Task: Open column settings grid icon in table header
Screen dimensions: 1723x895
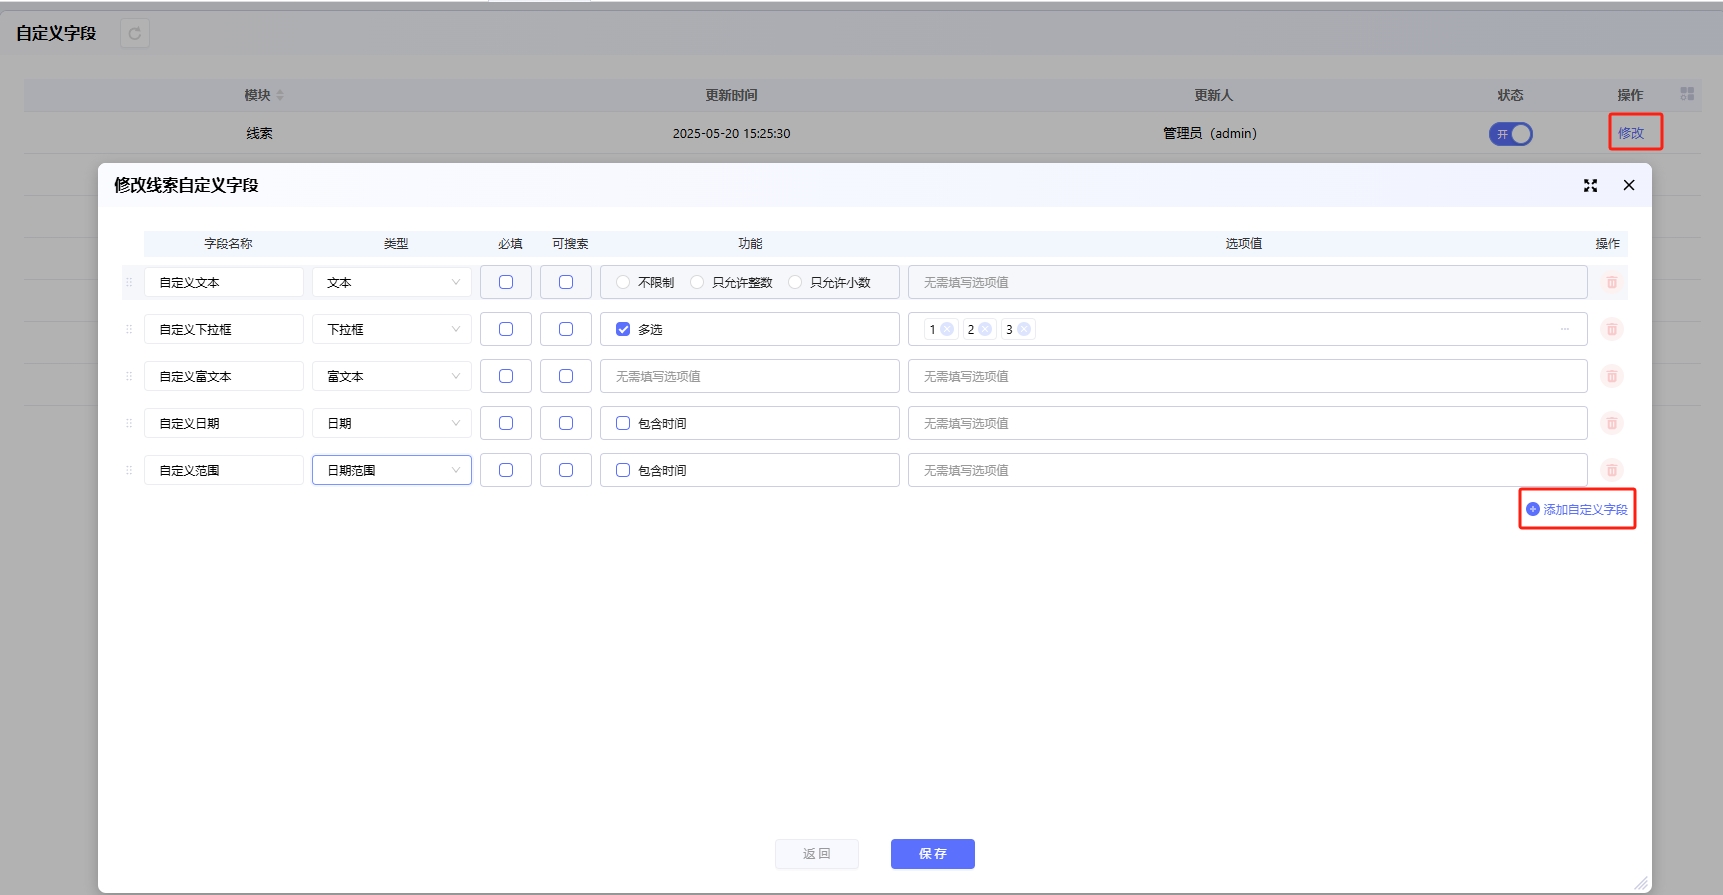Action: pyautogui.click(x=1687, y=94)
